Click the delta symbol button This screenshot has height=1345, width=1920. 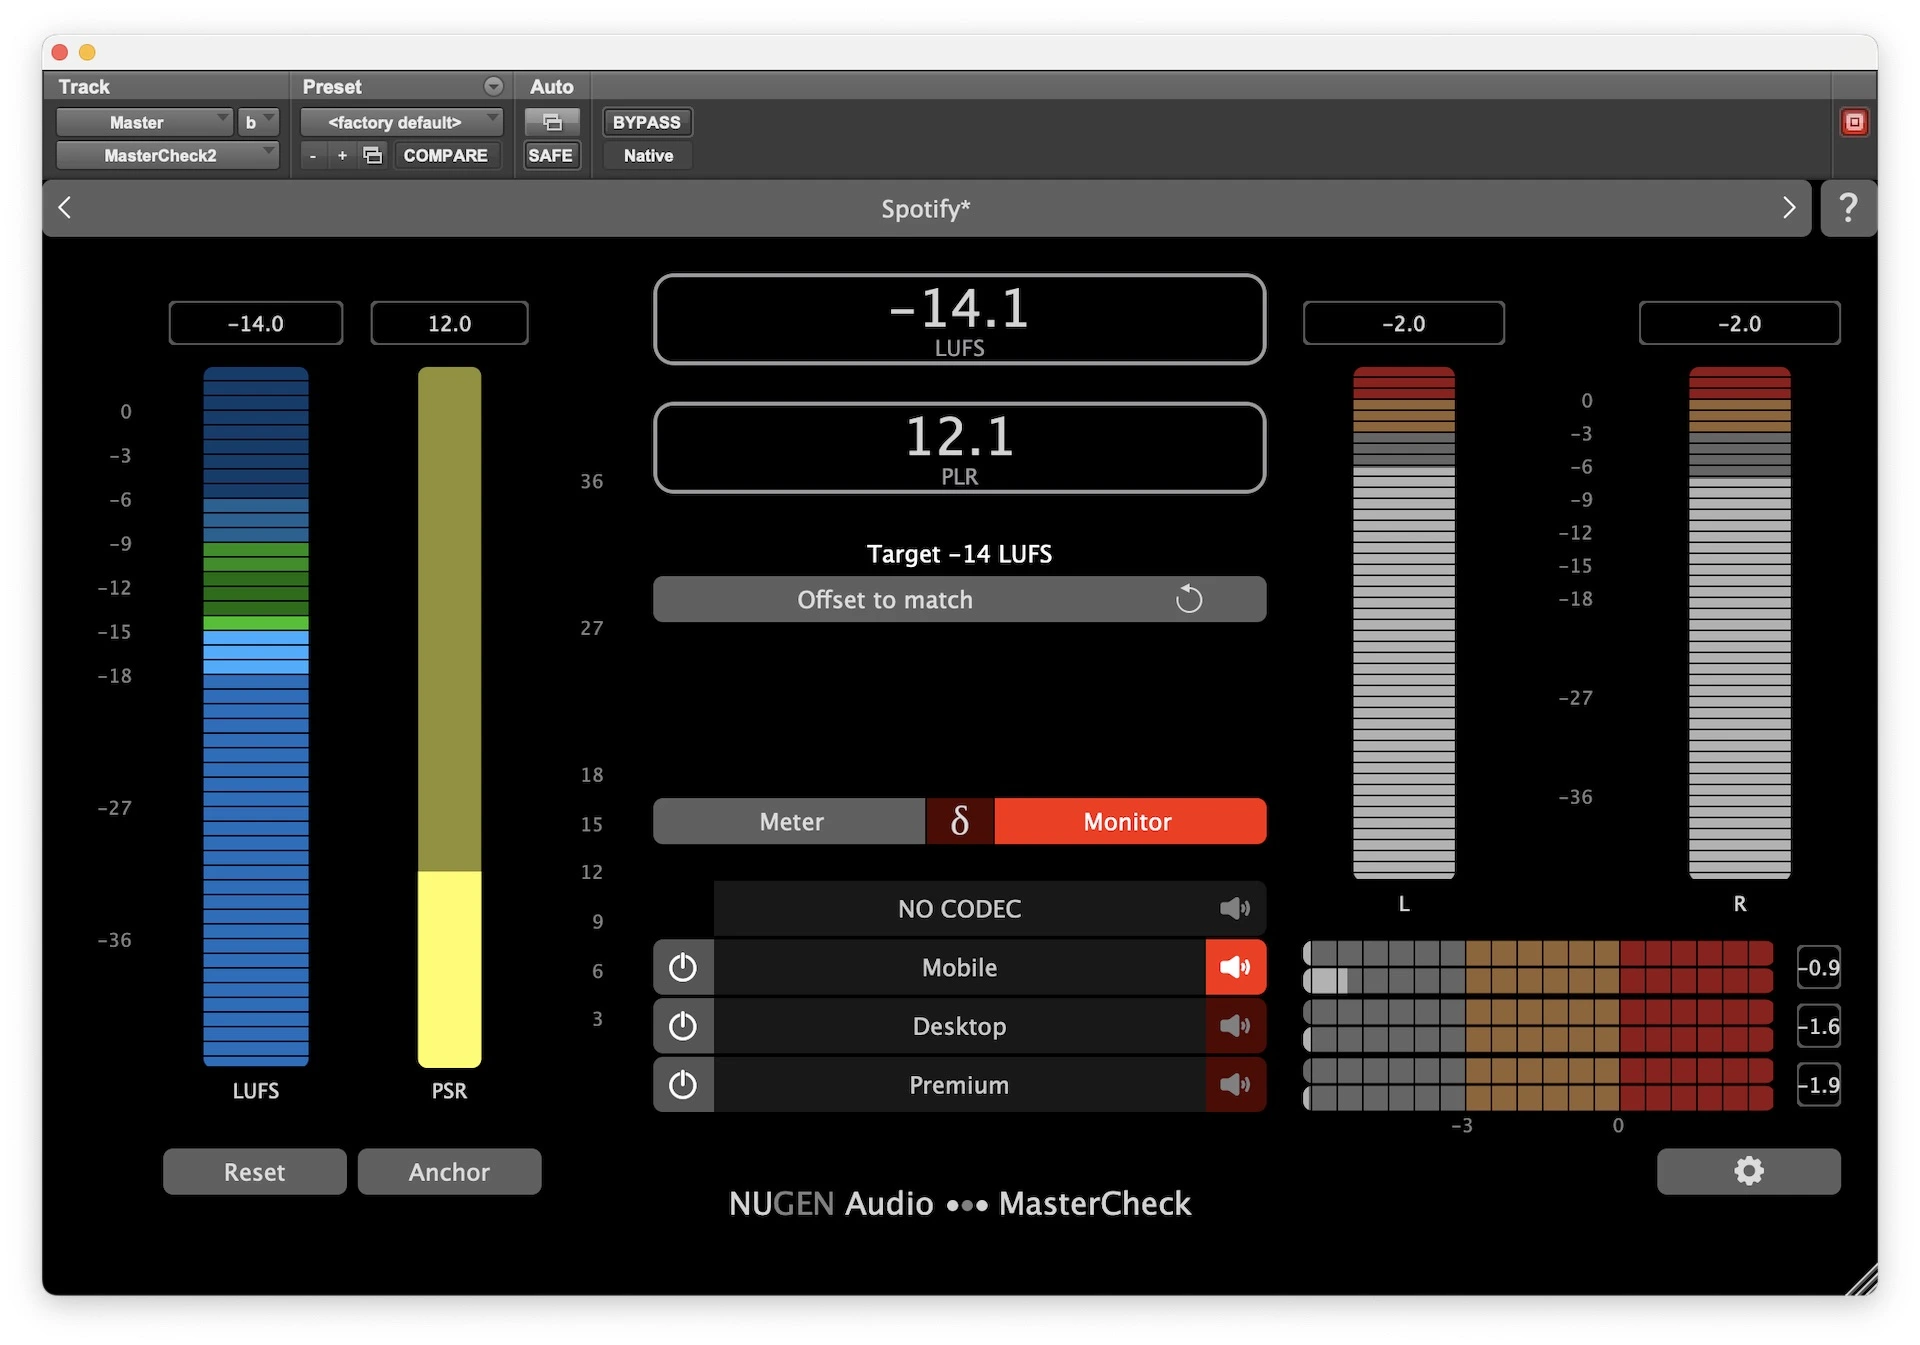pyautogui.click(x=959, y=821)
